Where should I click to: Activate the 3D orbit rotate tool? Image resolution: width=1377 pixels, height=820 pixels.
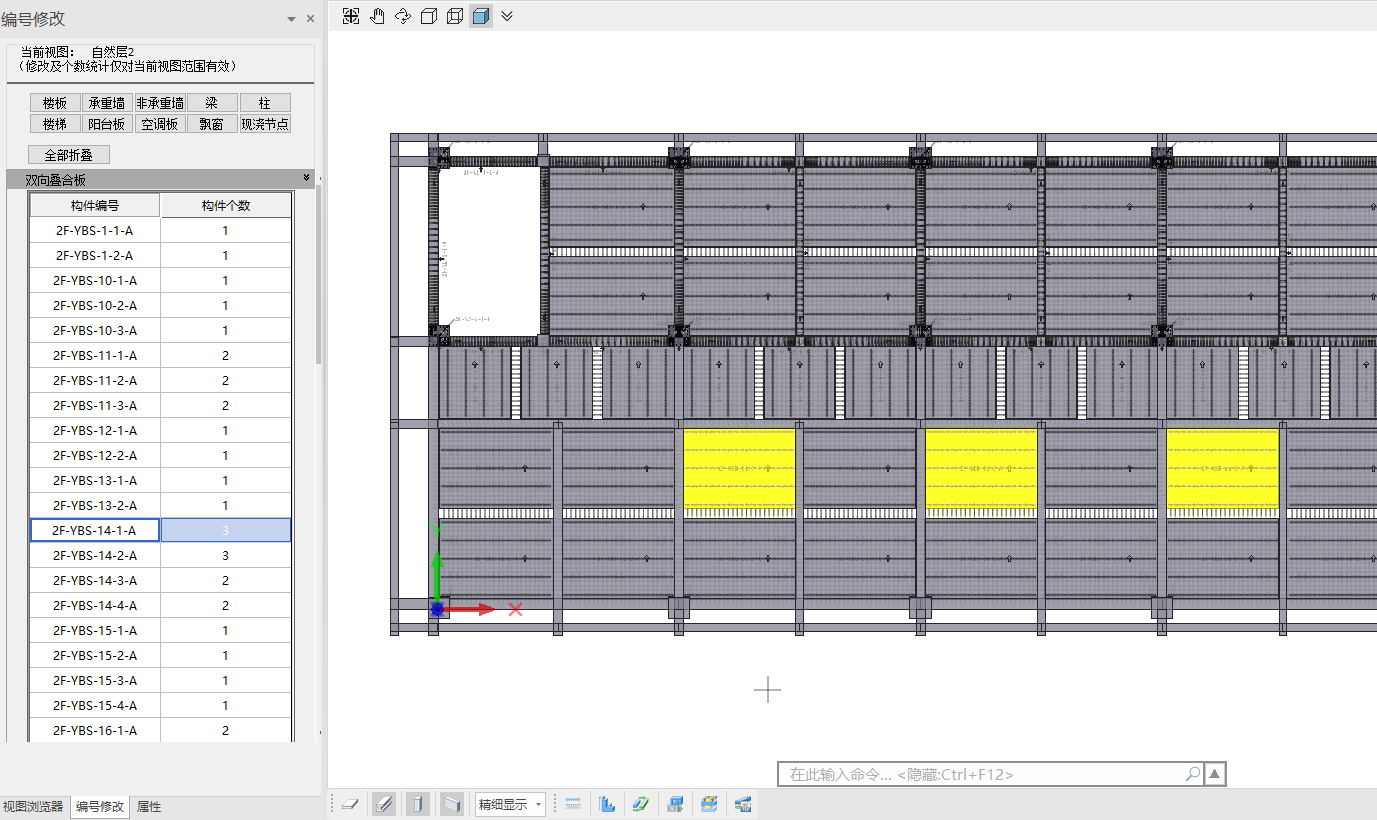(403, 16)
